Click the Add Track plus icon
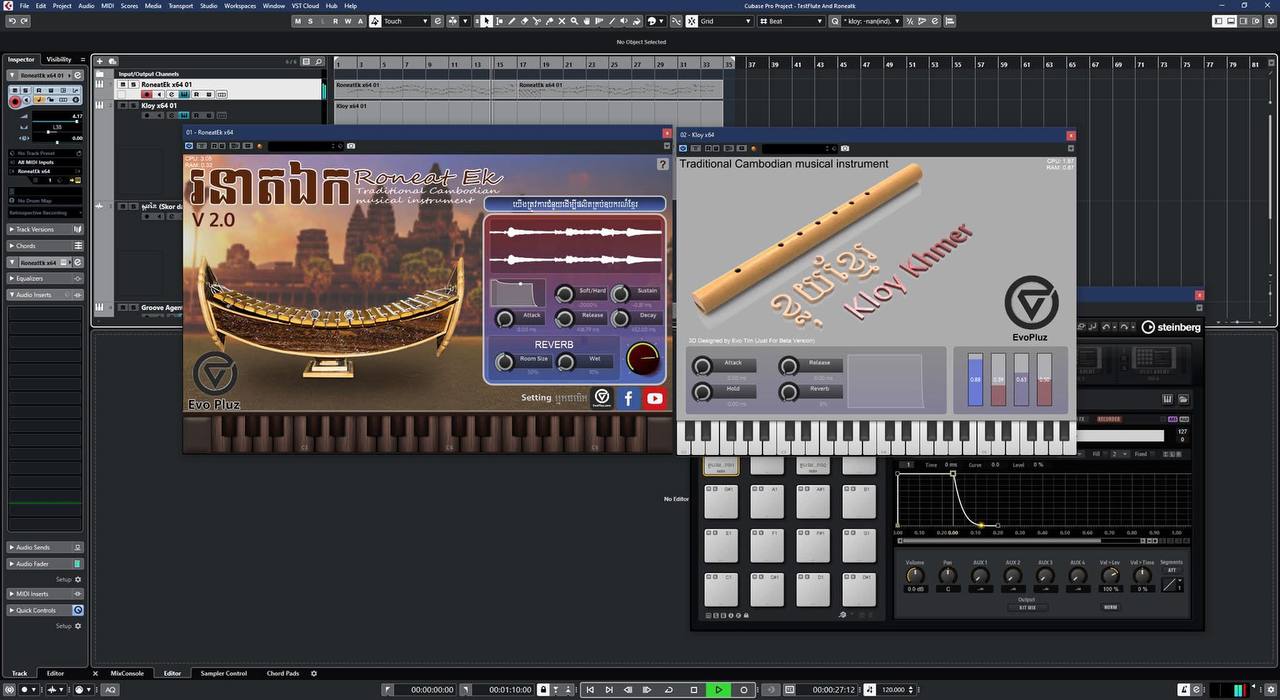1280x700 pixels. (100, 61)
